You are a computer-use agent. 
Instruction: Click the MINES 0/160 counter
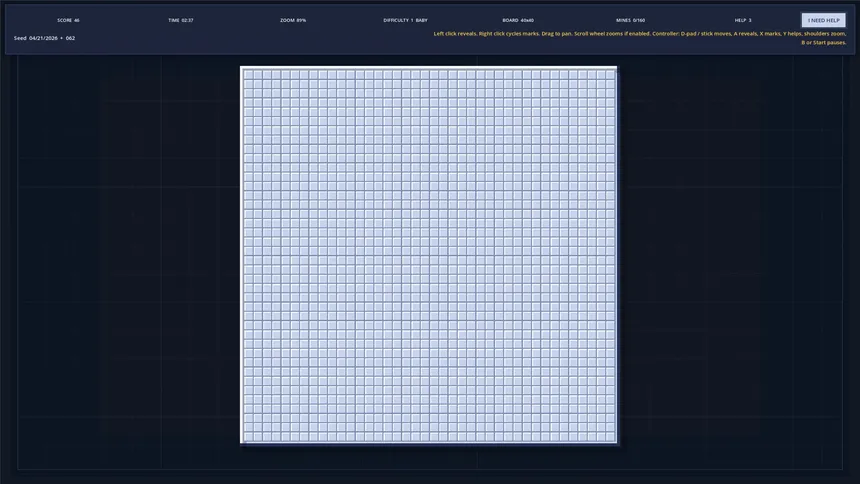[630, 20]
